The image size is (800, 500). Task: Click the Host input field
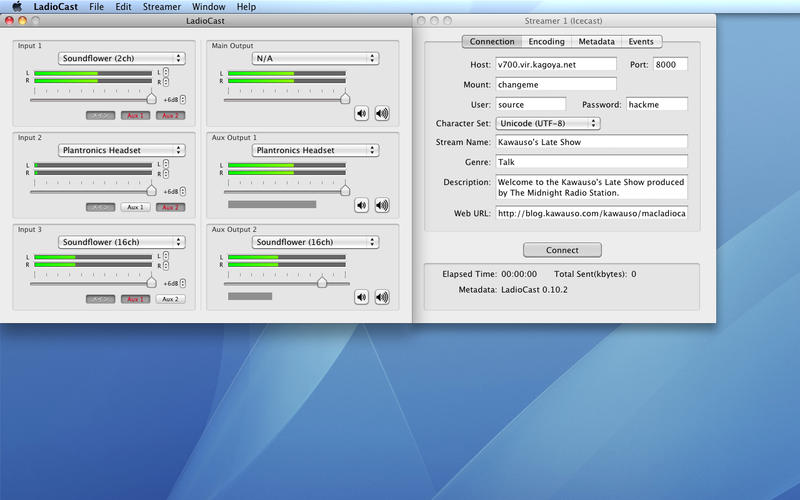[556, 64]
